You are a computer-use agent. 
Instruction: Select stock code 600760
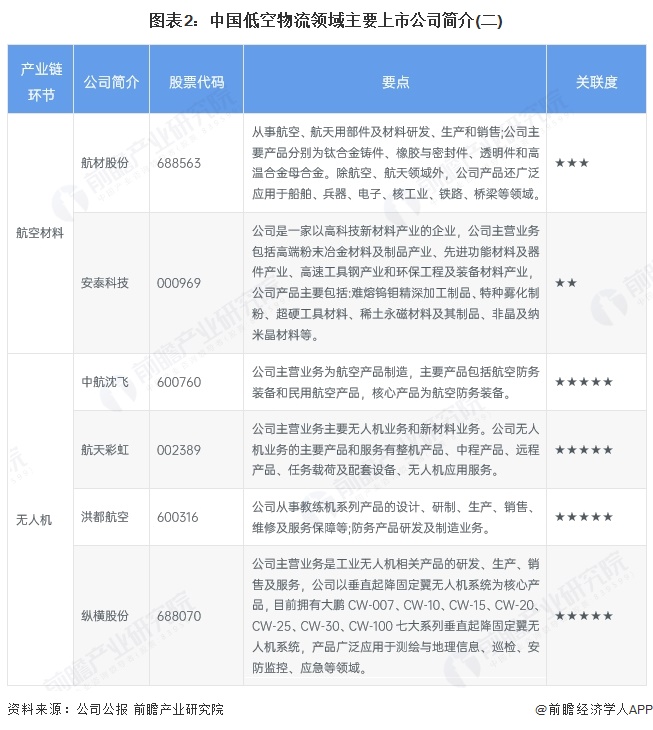179,382
